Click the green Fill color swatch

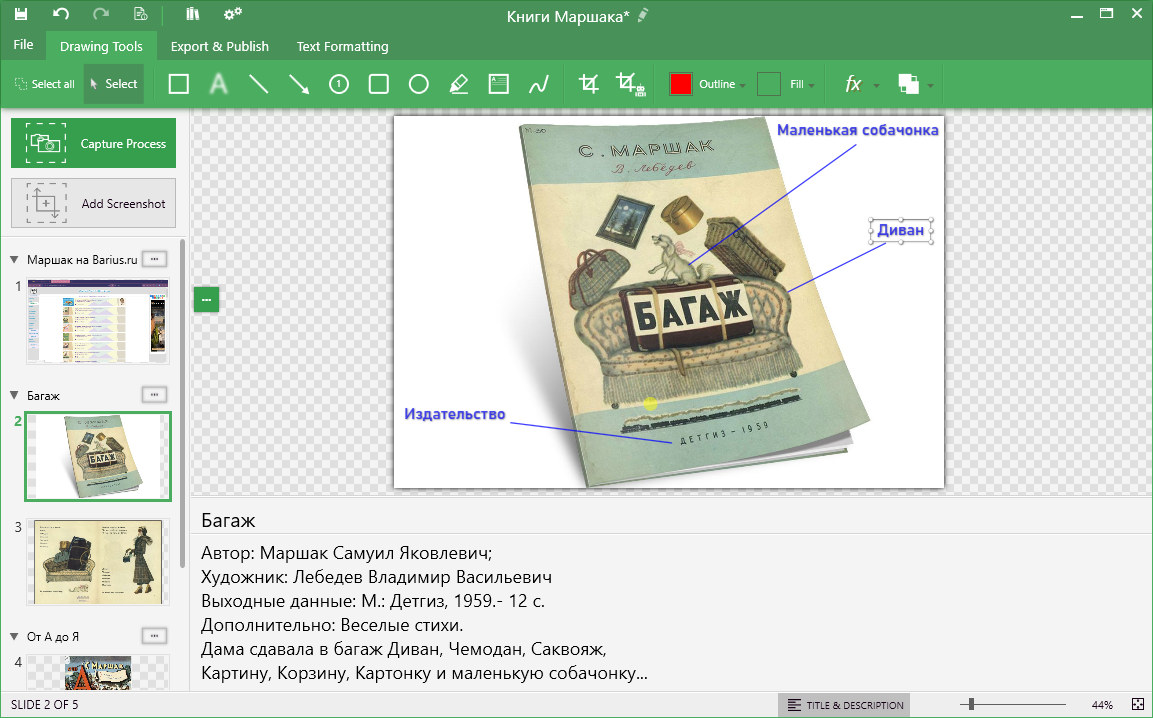point(768,84)
